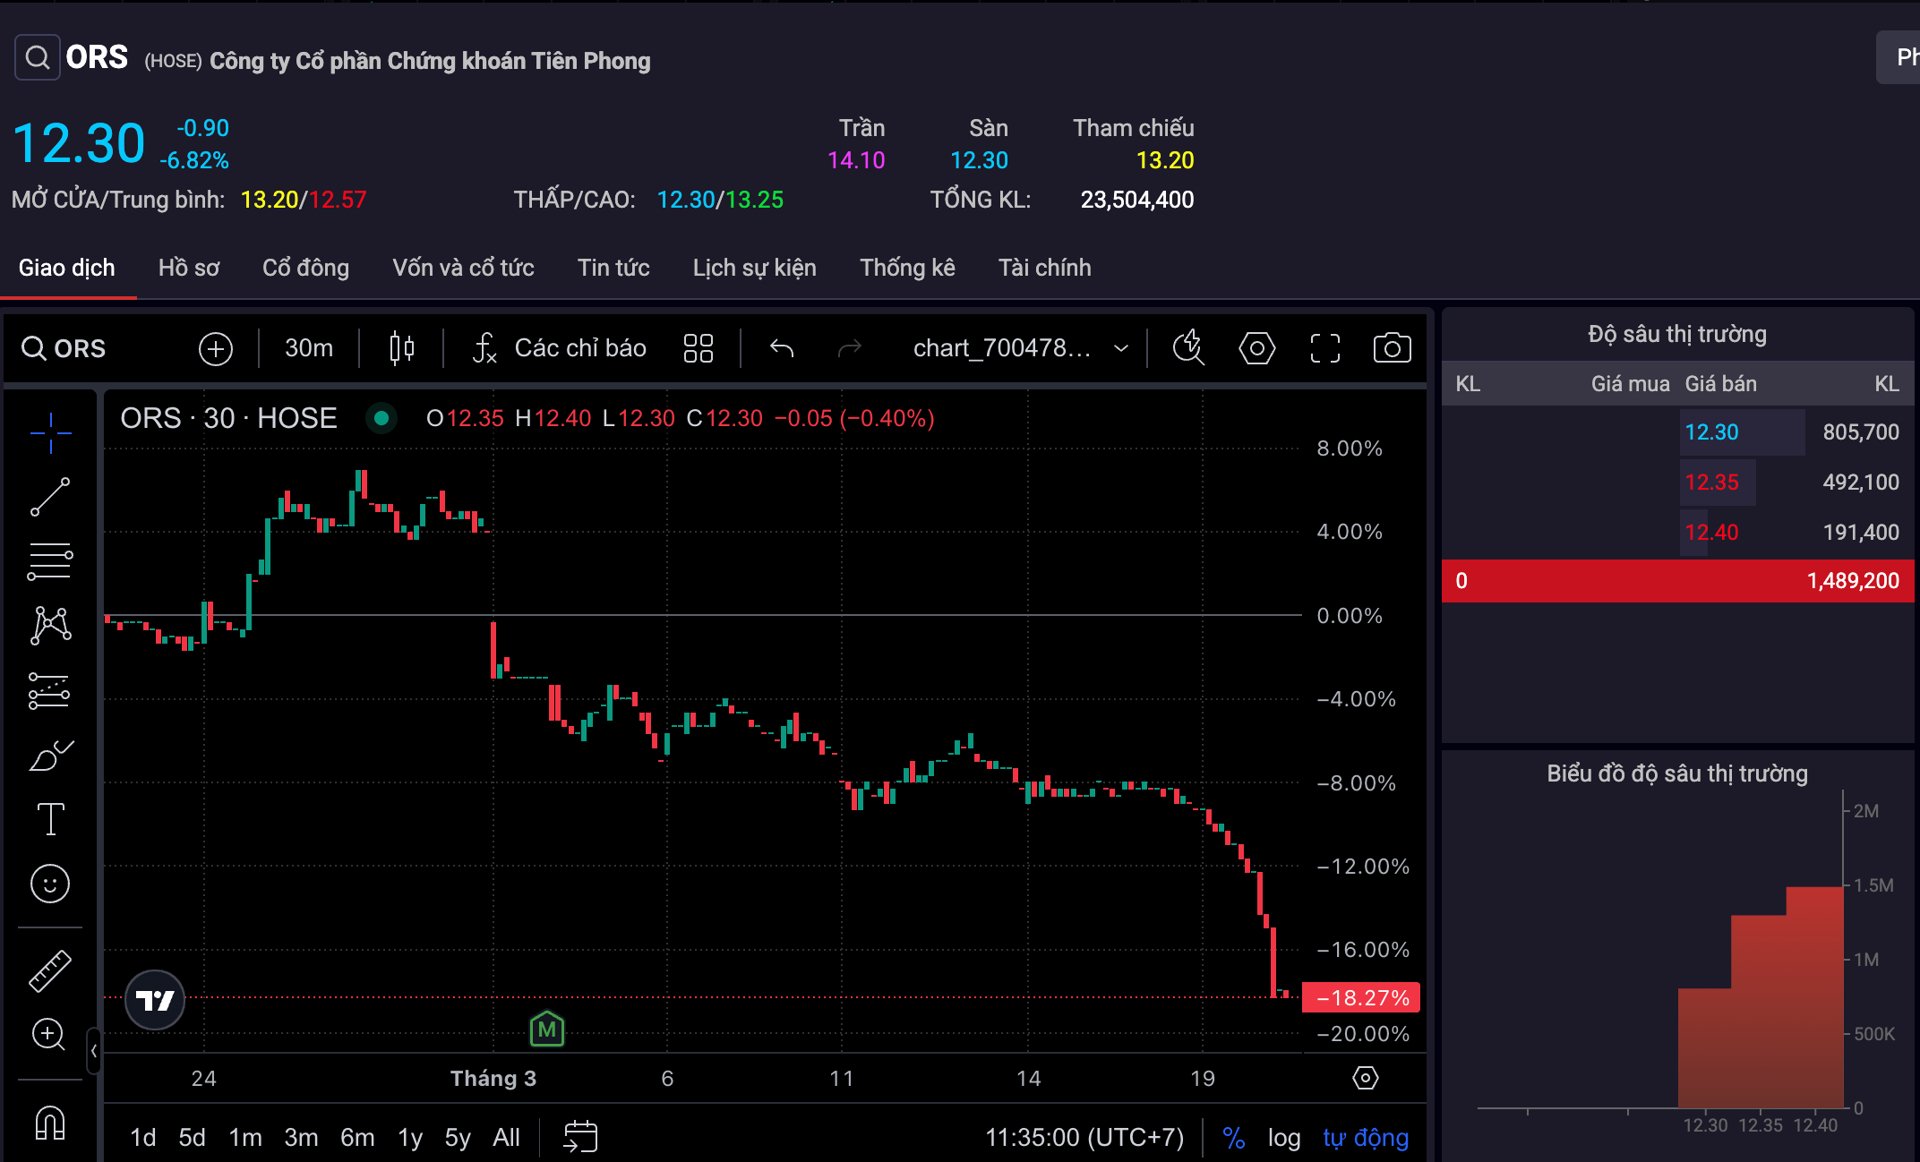Toggle the magnet snap mode
The height and width of the screenshot is (1162, 1920).
49,1123
